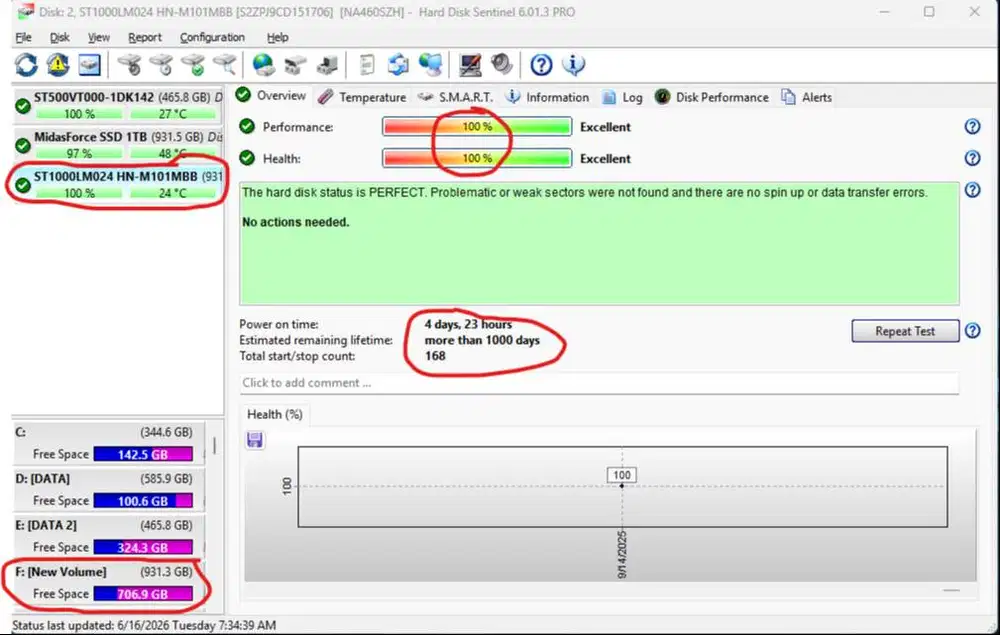The width and height of the screenshot is (1000, 635).
Task: Select the MidasForce SSD 1TB disk
Action: tap(118, 145)
